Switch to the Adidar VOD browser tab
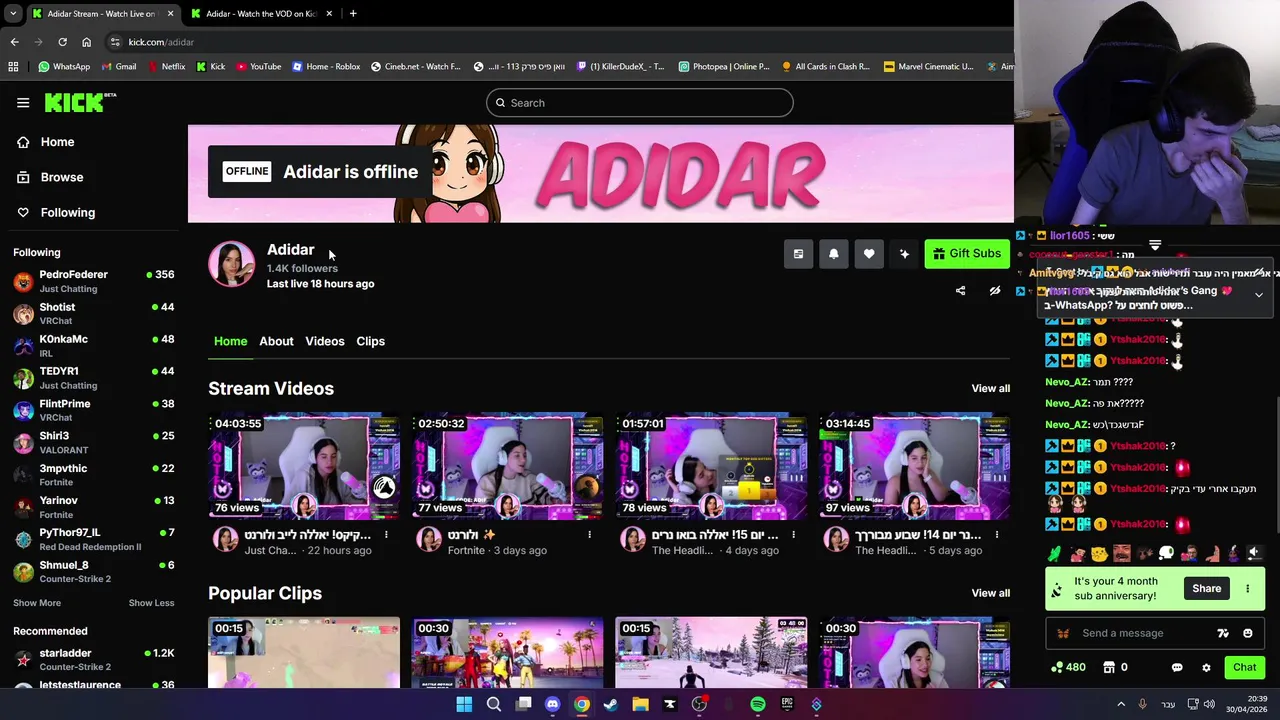Image resolution: width=1280 pixels, height=720 pixels. (262, 14)
